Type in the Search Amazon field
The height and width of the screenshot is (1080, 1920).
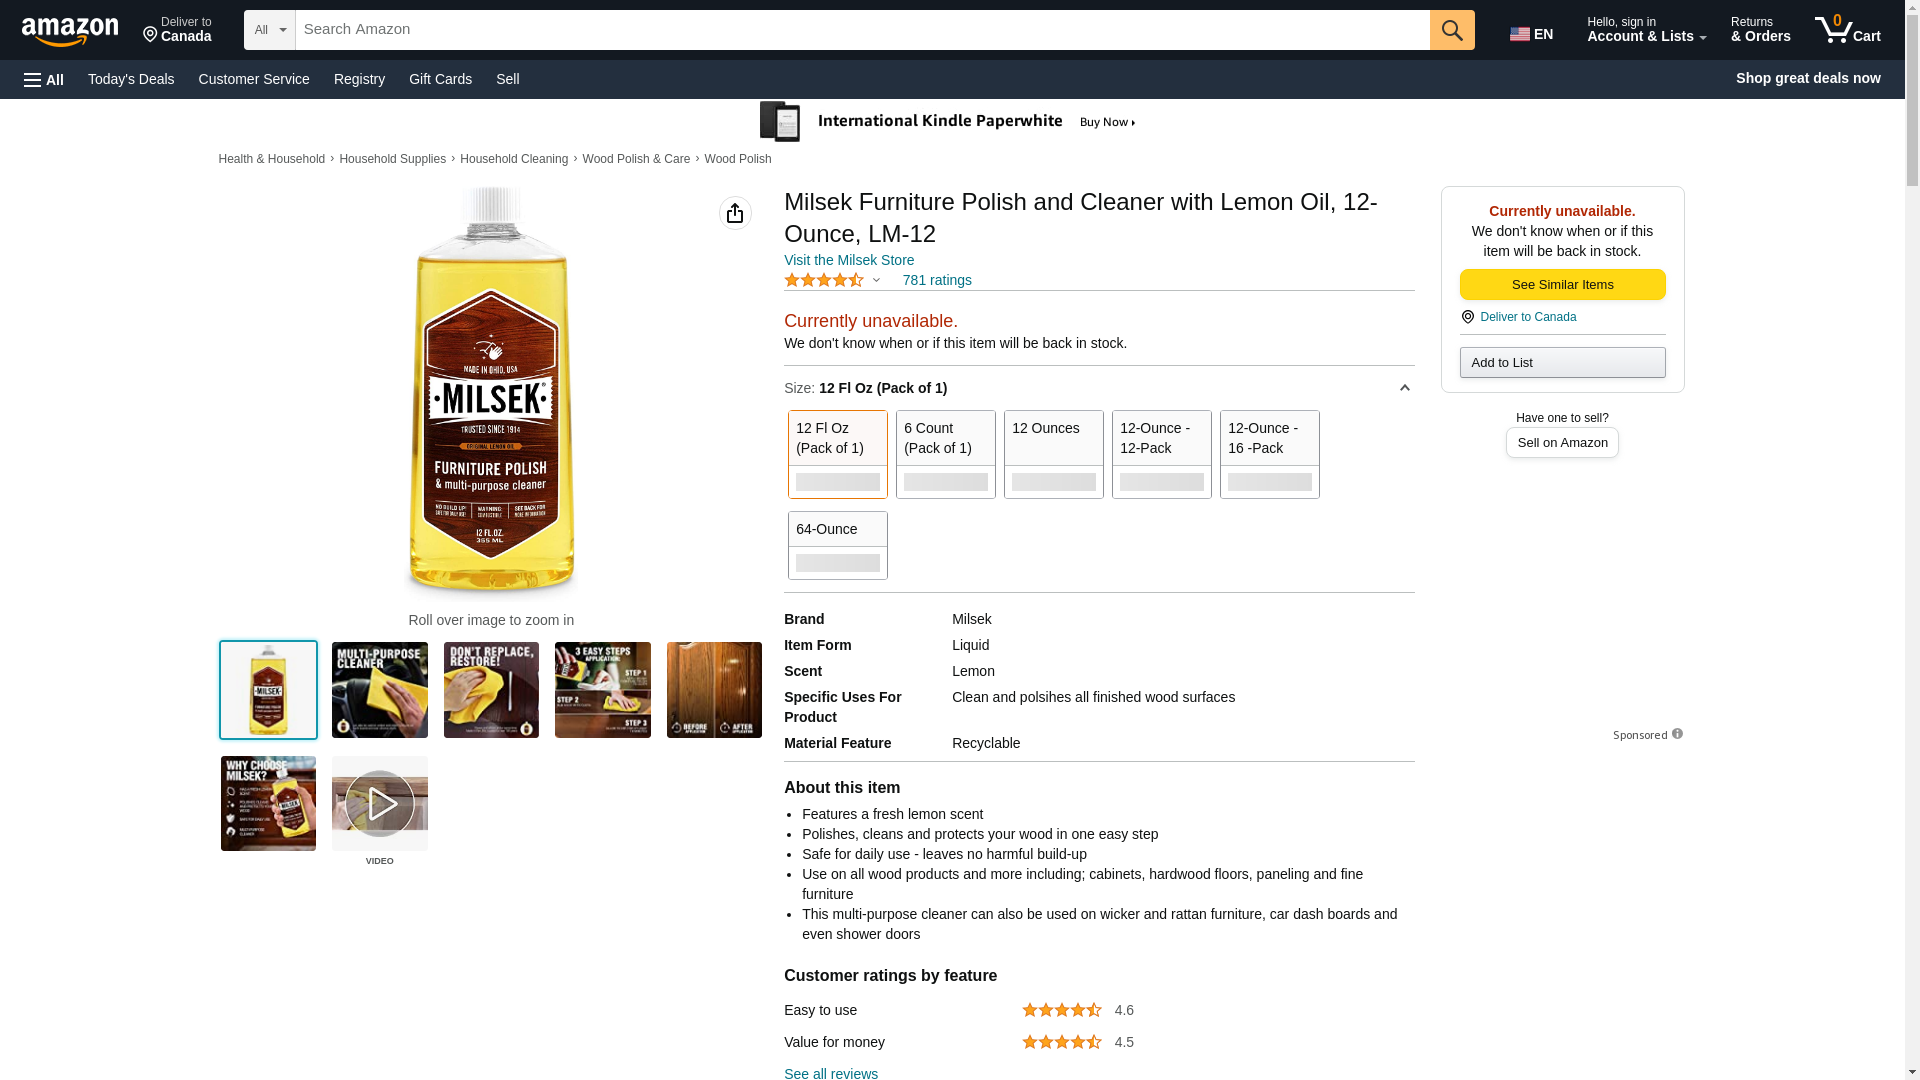click(861, 30)
